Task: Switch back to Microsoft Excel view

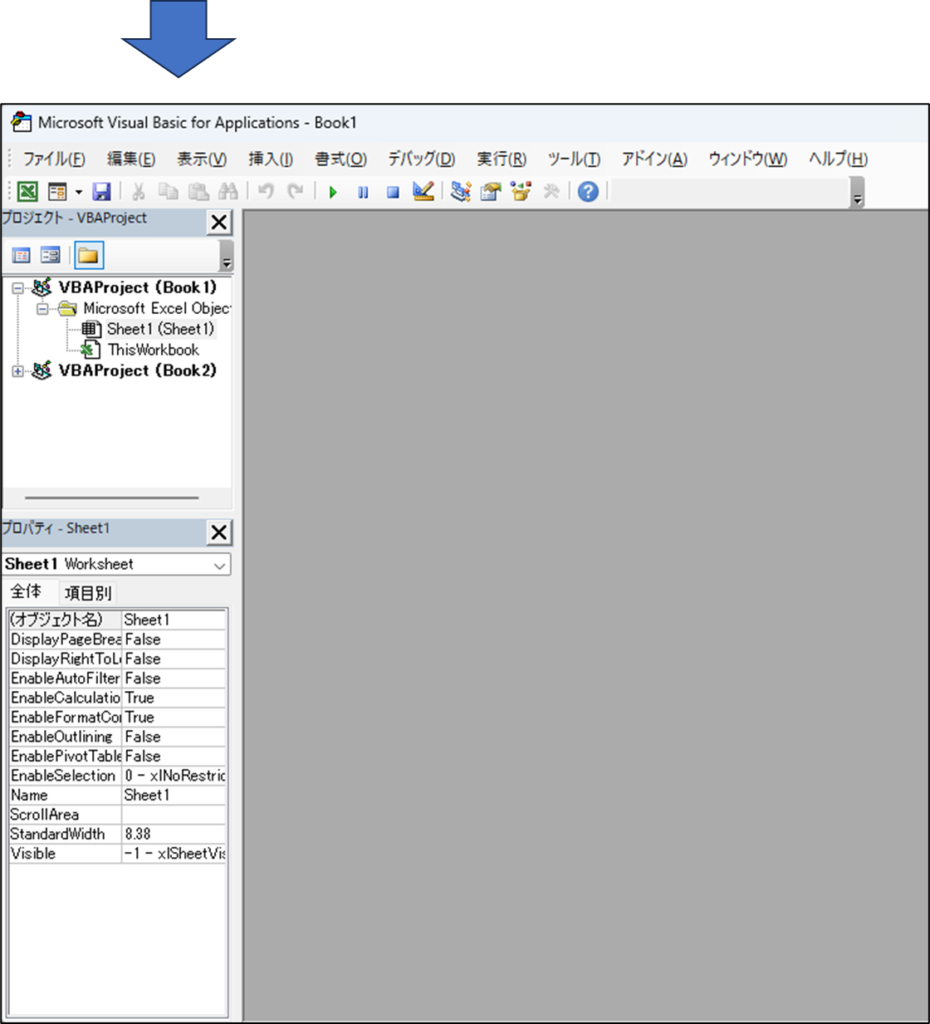Action: [27, 191]
